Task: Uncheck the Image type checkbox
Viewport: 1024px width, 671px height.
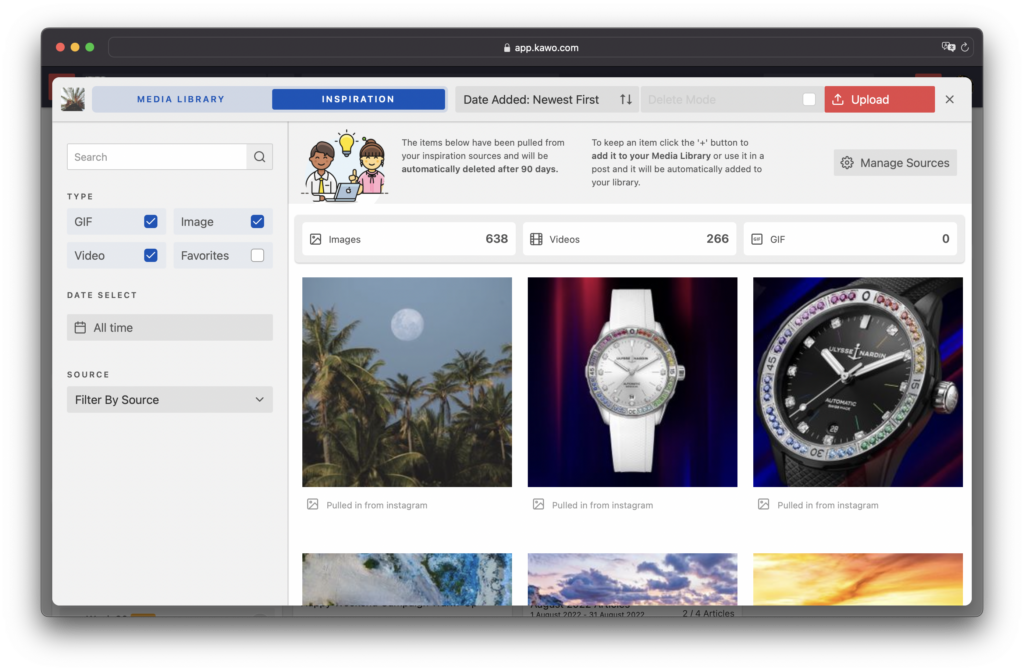Action: pos(257,221)
